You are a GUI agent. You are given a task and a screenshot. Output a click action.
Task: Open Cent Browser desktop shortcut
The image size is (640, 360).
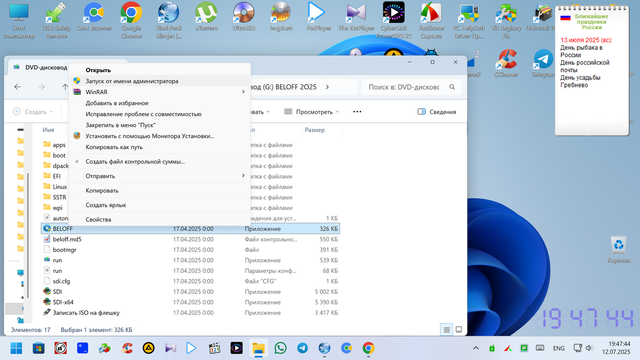coord(94,18)
